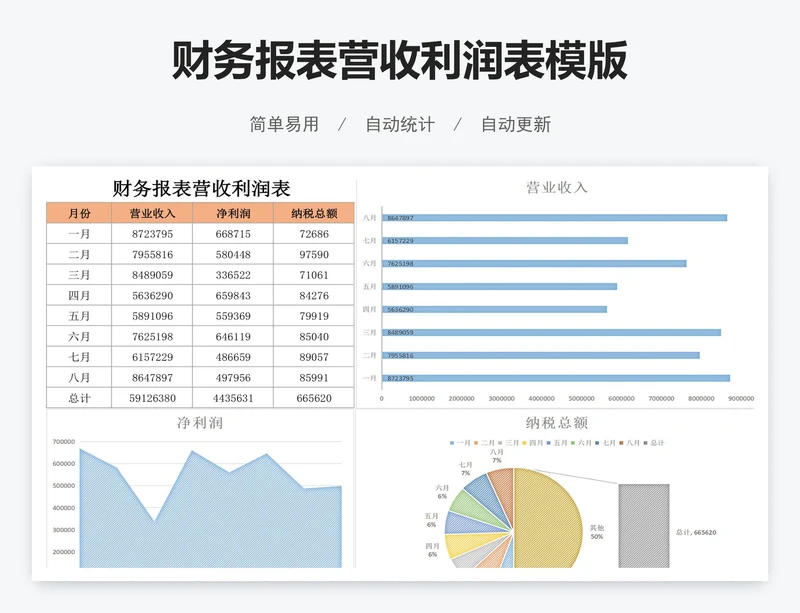Click the 二月 row label in table

click(x=79, y=254)
